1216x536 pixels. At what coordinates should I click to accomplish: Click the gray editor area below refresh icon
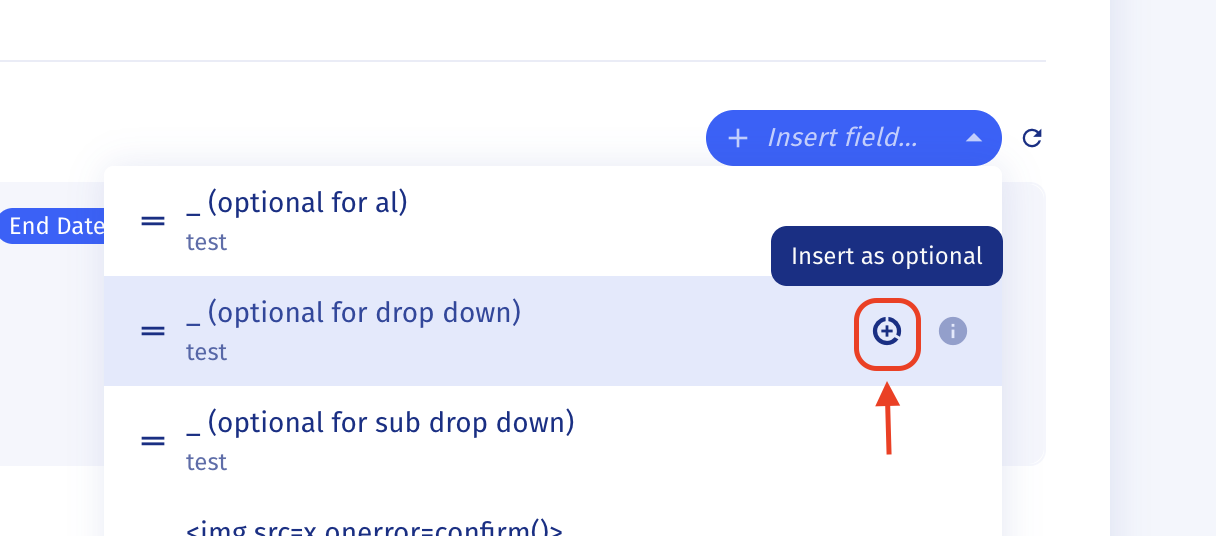point(1023,320)
